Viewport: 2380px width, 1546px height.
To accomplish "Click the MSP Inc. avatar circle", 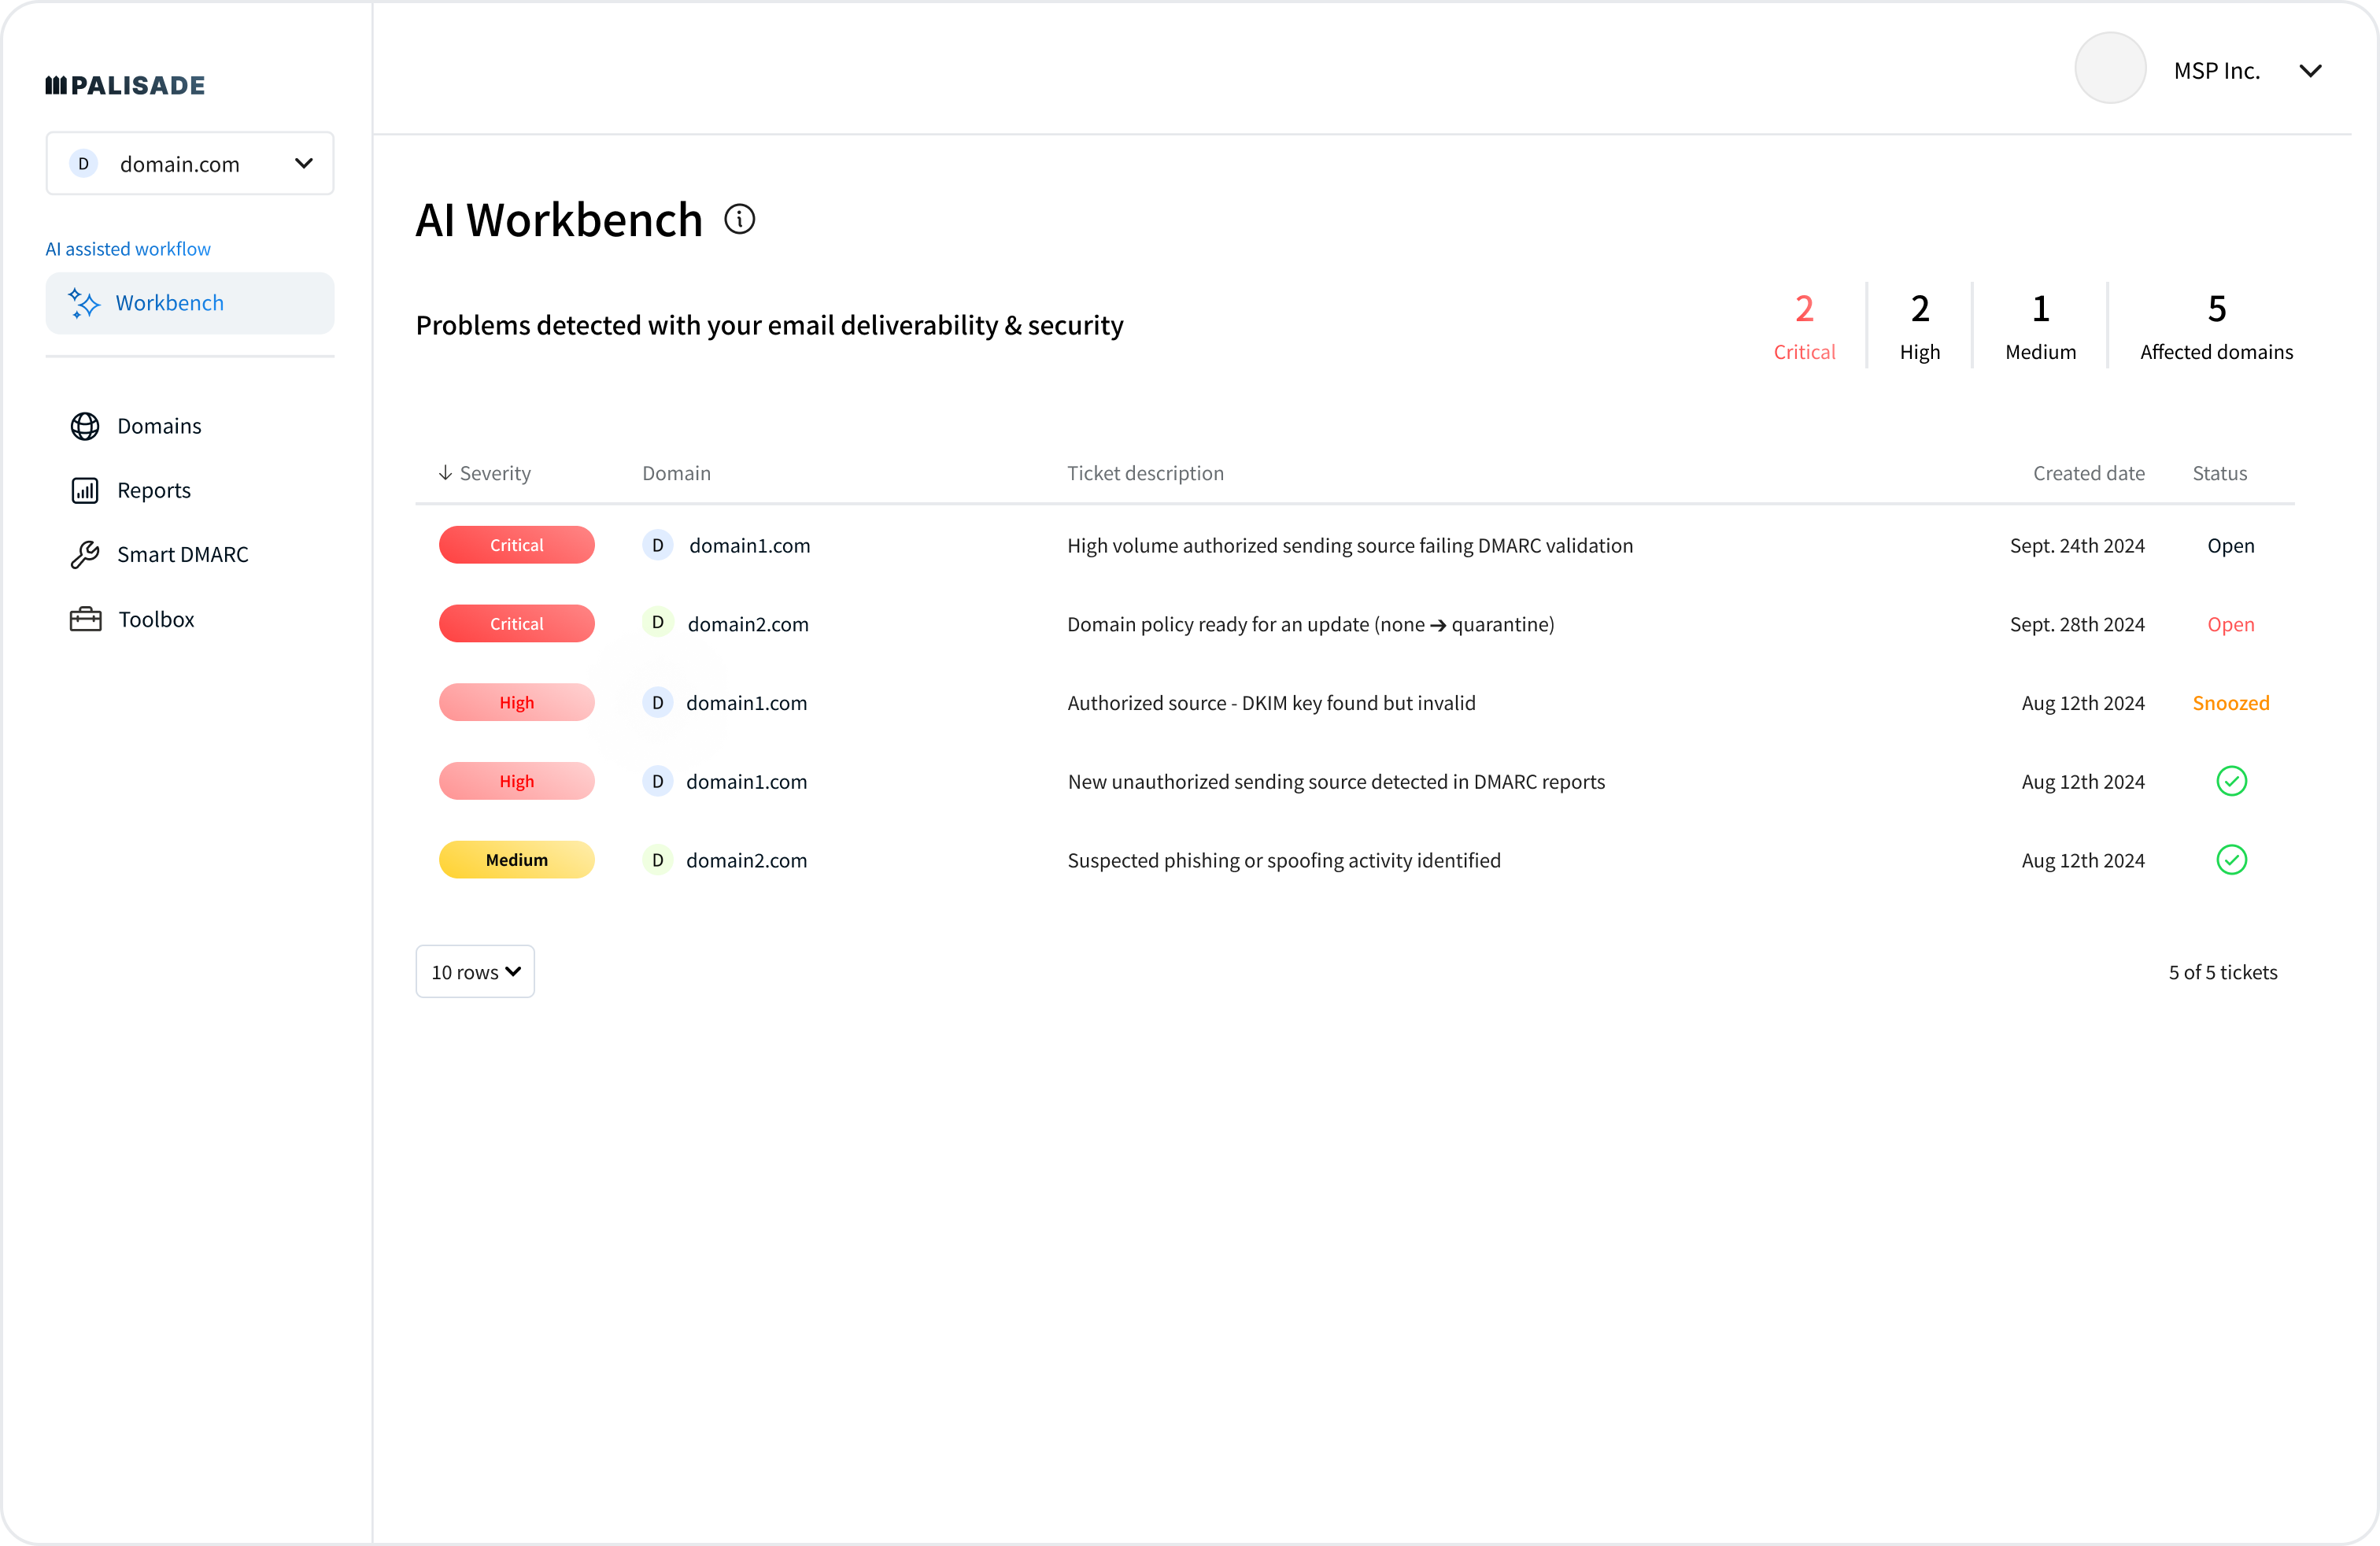I will click(2110, 69).
